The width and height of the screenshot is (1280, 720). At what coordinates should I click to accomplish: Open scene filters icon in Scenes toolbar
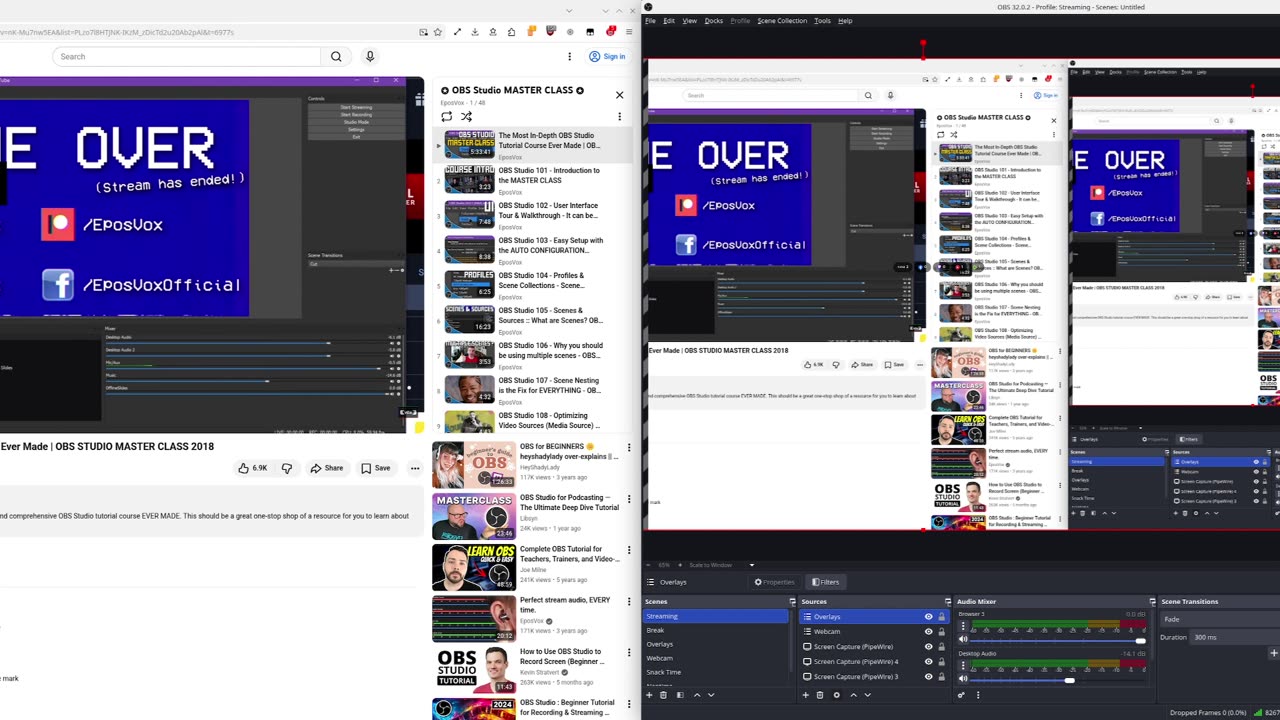tap(680, 695)
